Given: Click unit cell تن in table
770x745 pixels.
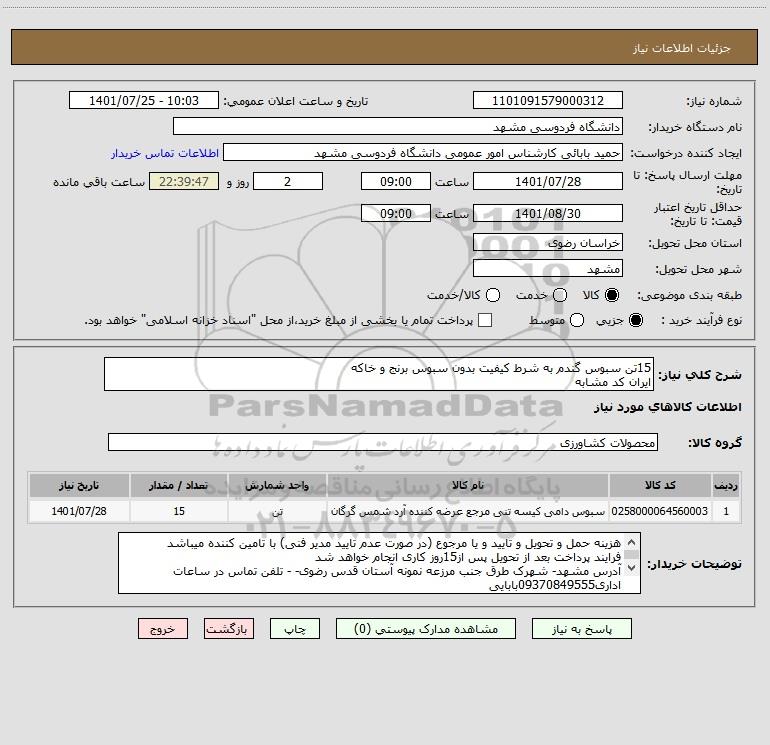Looking at the screenshot, I should pos(277,511).
